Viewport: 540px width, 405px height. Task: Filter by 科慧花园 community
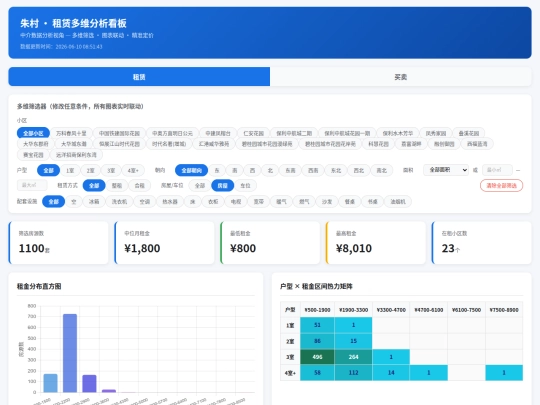pyautogui.click(x=378, y=144)
